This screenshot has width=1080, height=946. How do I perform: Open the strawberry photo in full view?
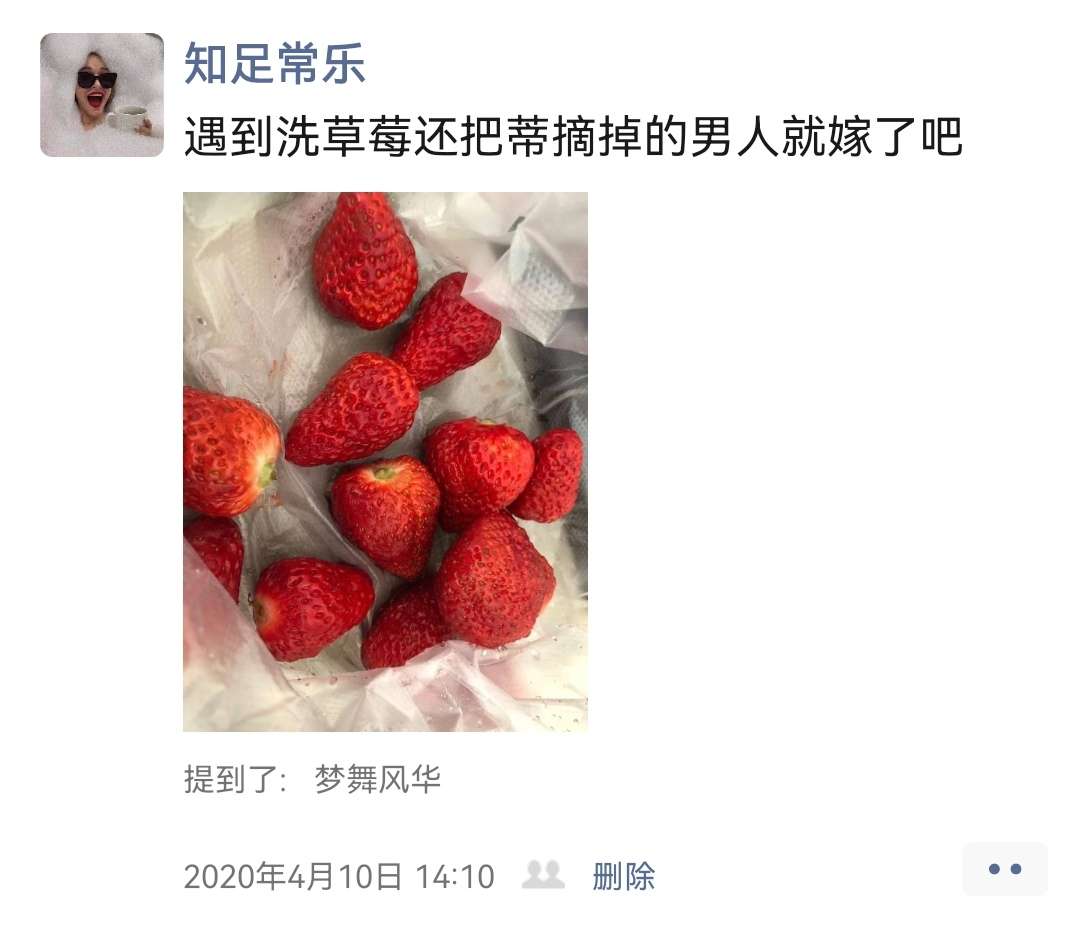point(385,462)
